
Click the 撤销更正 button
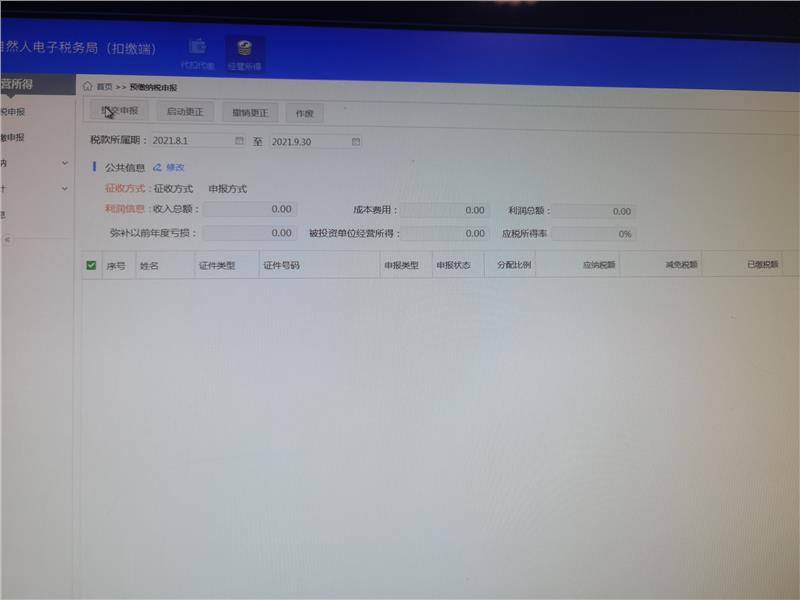coord(249,113)
